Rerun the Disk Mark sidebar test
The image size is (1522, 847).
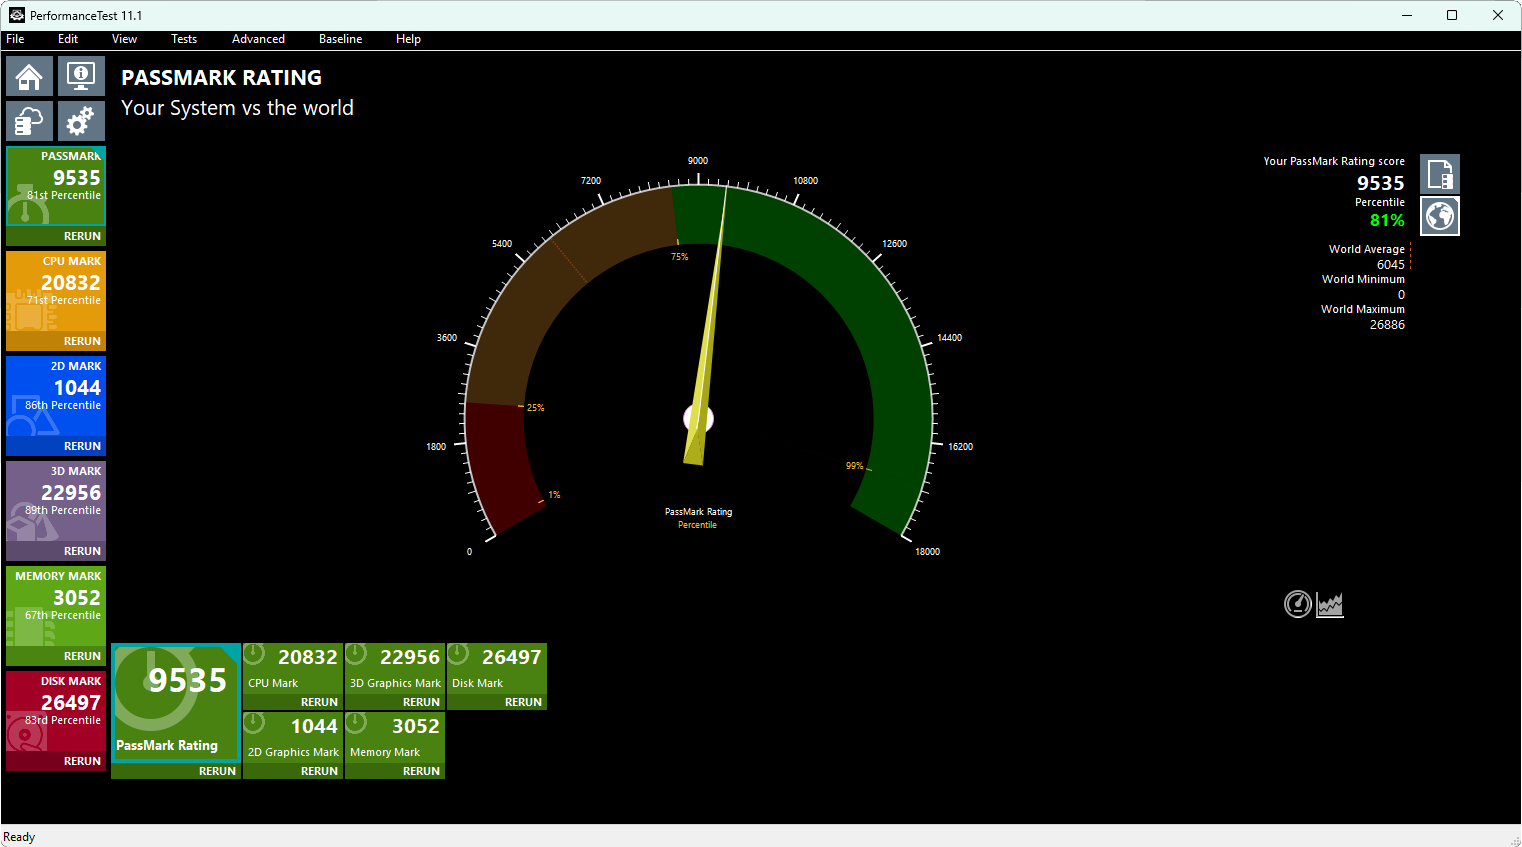[x=82, y=761]
